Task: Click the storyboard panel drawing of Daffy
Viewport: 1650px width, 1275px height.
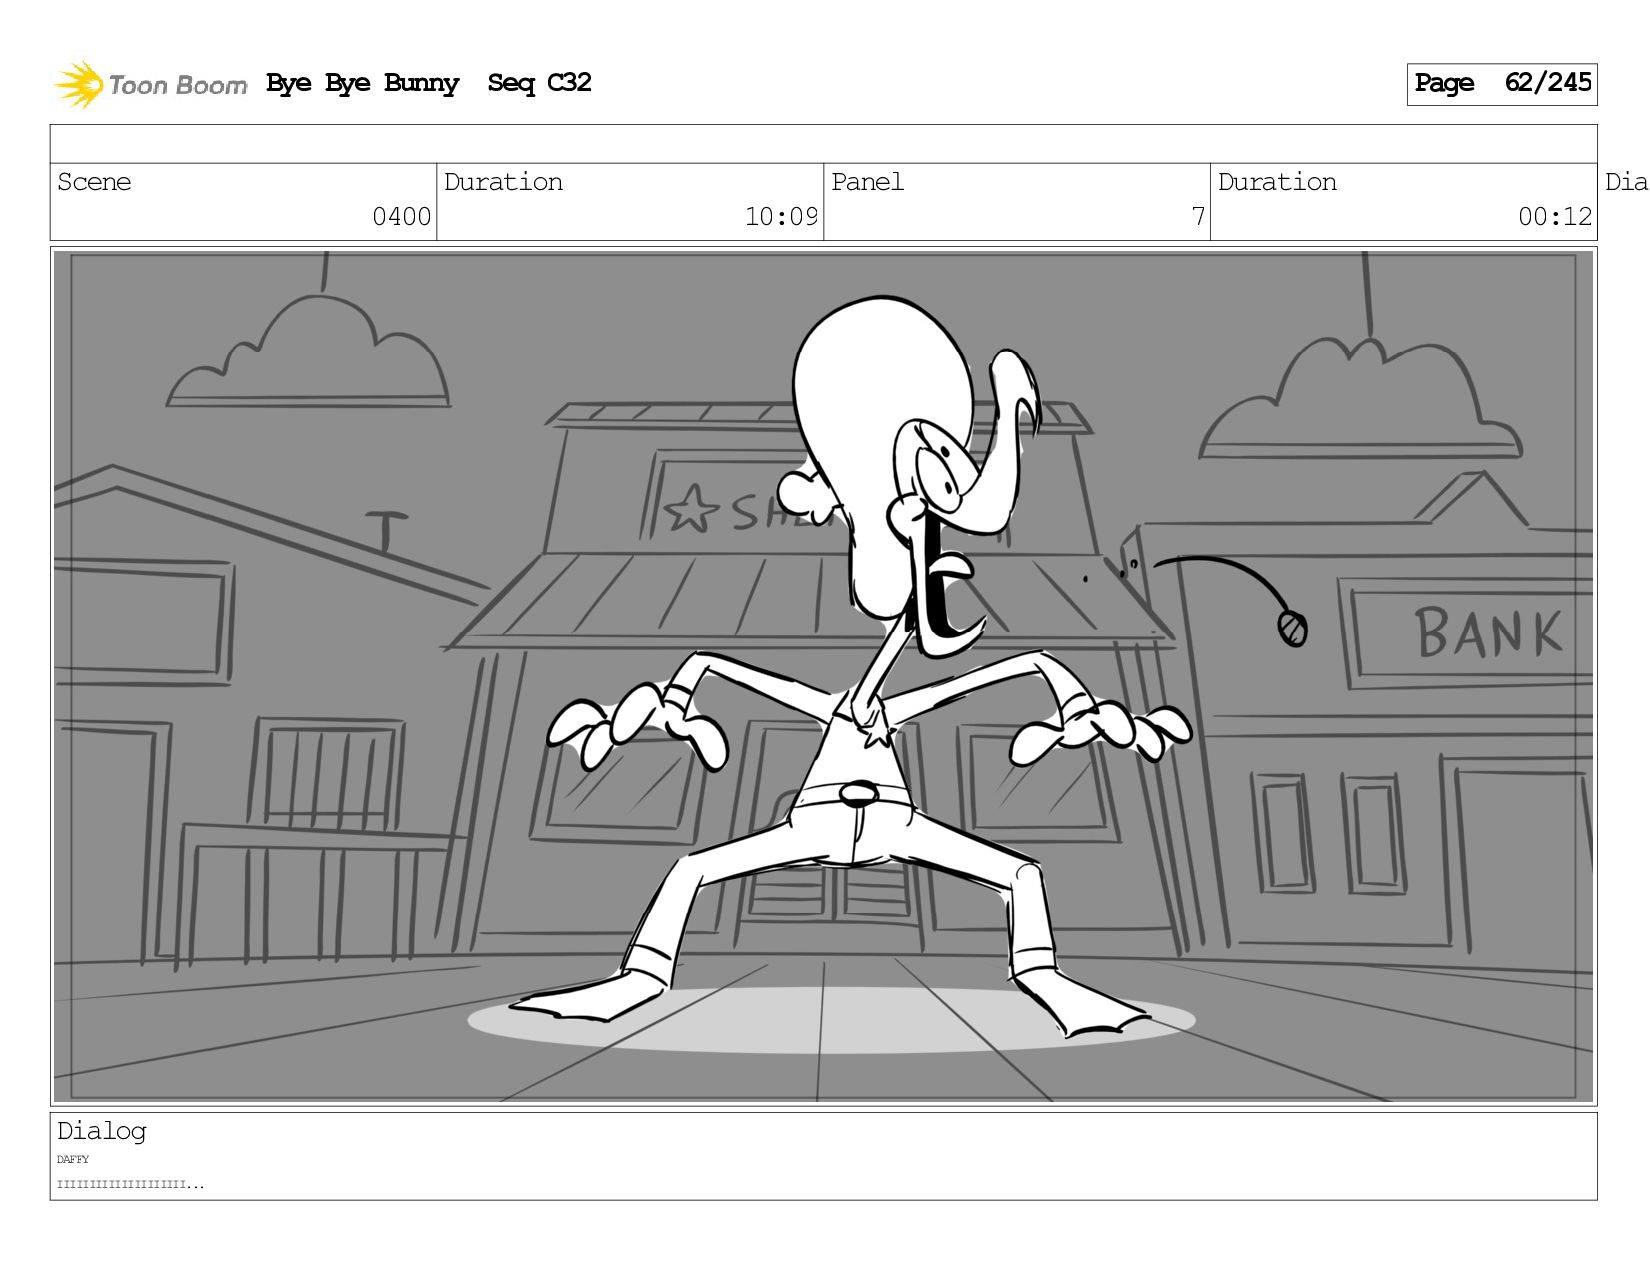Action: (823, 677)
